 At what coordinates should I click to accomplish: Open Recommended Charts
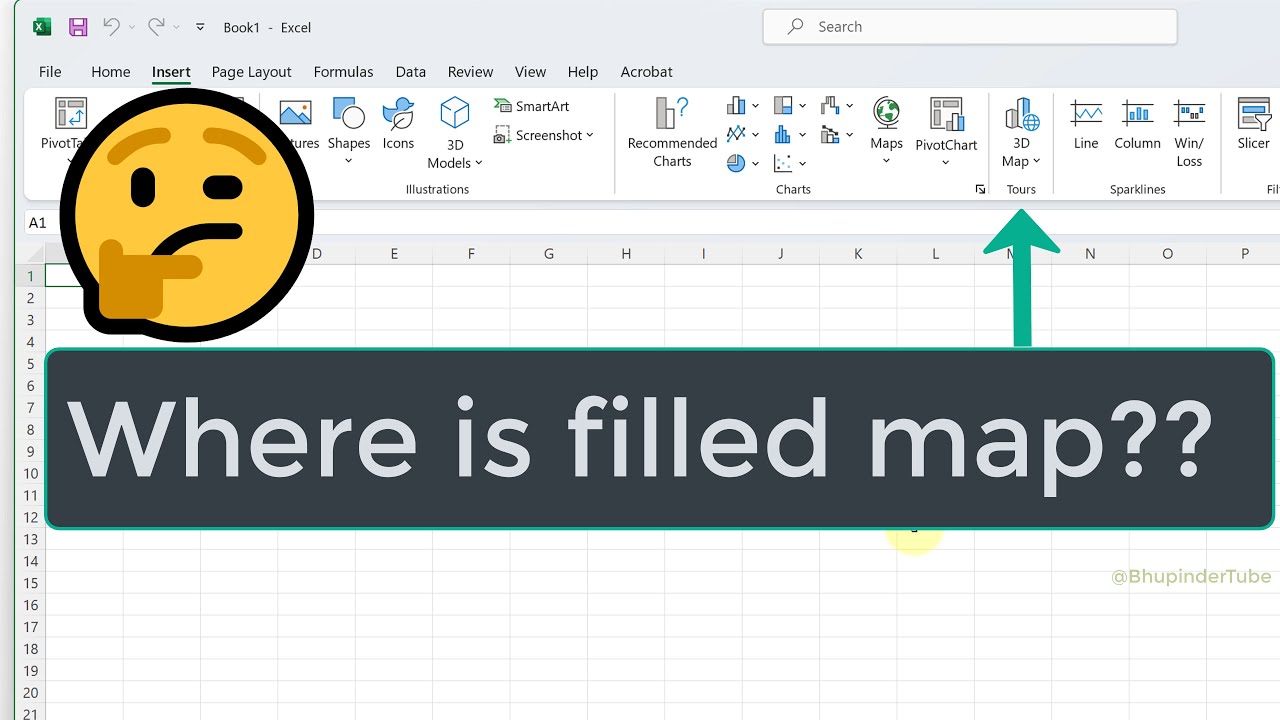(x=672, y=132)
